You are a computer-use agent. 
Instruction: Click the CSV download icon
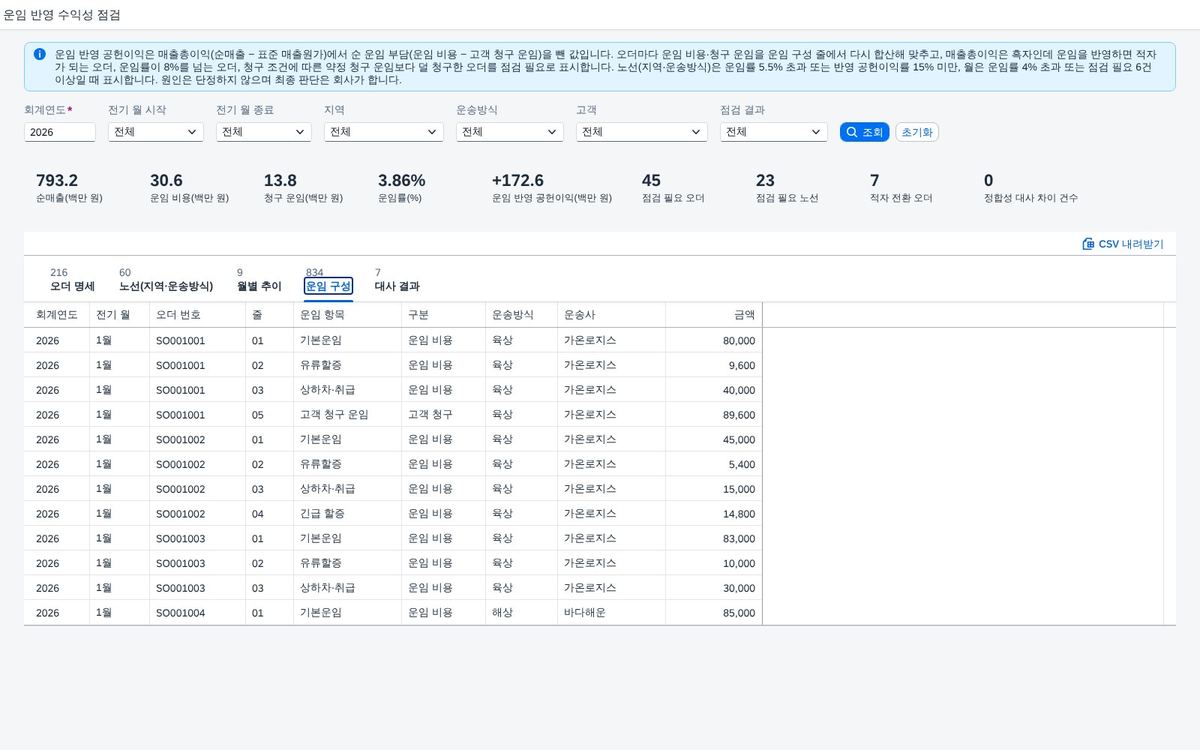1088,244
